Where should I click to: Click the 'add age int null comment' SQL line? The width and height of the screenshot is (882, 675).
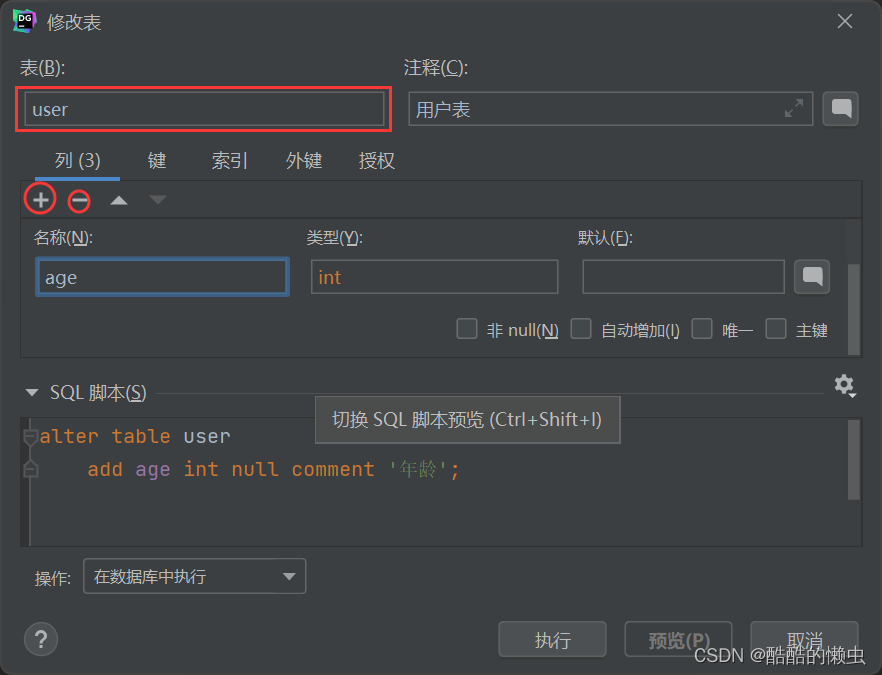click(x=273, y=469)
